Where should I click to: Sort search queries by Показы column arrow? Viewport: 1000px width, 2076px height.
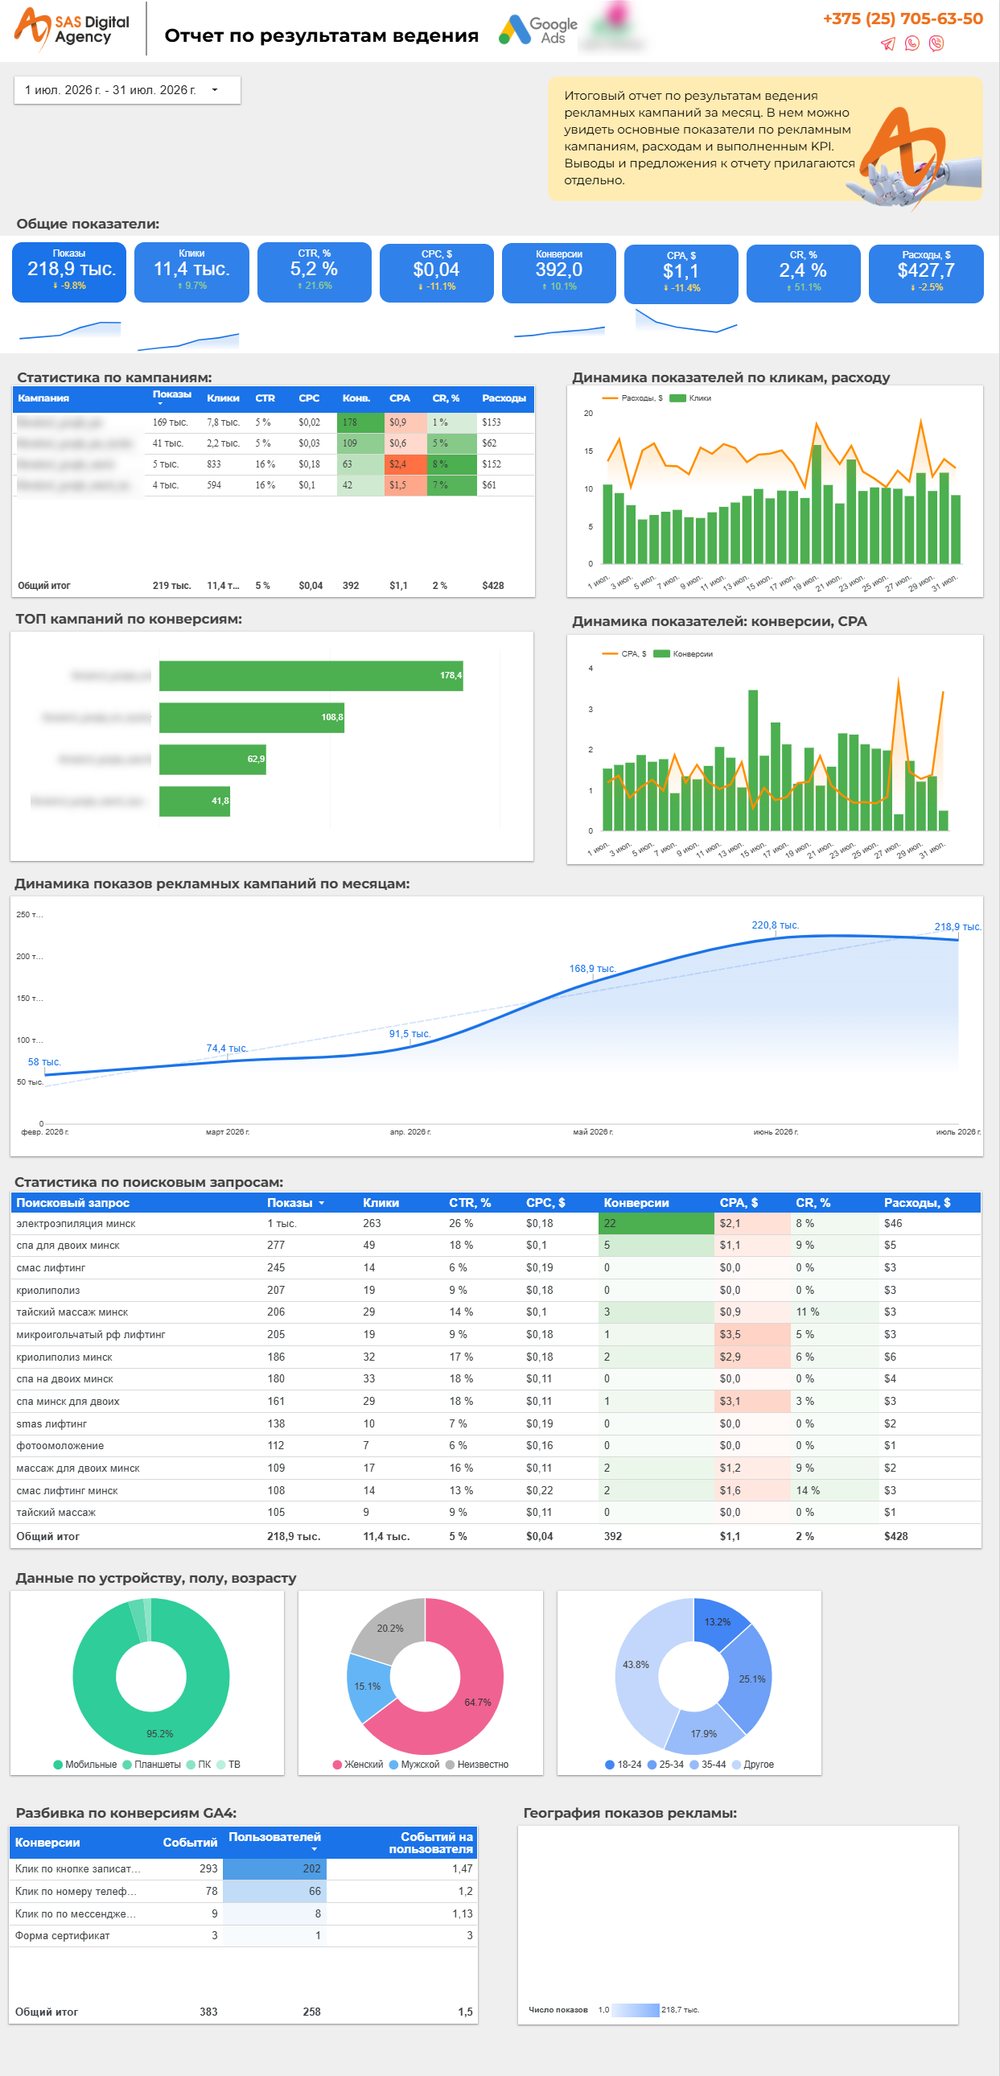[321, 1203]
